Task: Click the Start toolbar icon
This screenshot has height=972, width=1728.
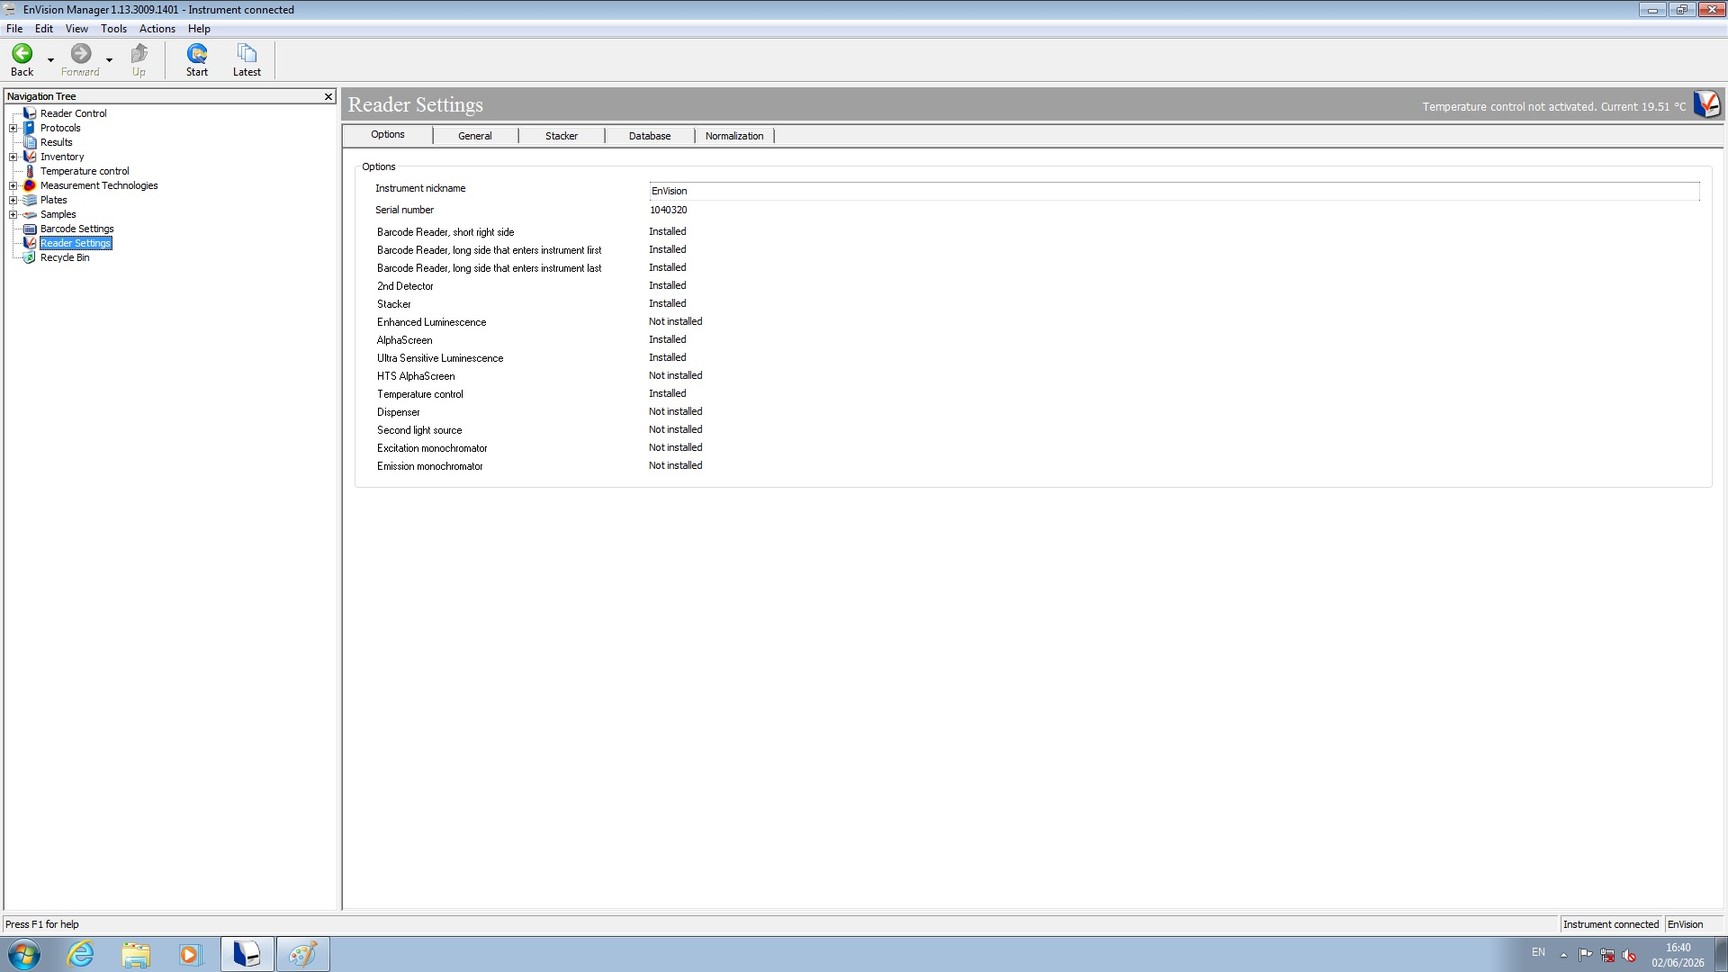Action: [x=197, y=53]
